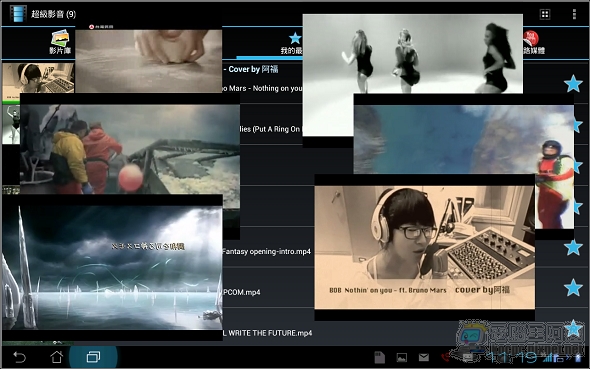Open picture notification icon in status bar

pos(402,358)
